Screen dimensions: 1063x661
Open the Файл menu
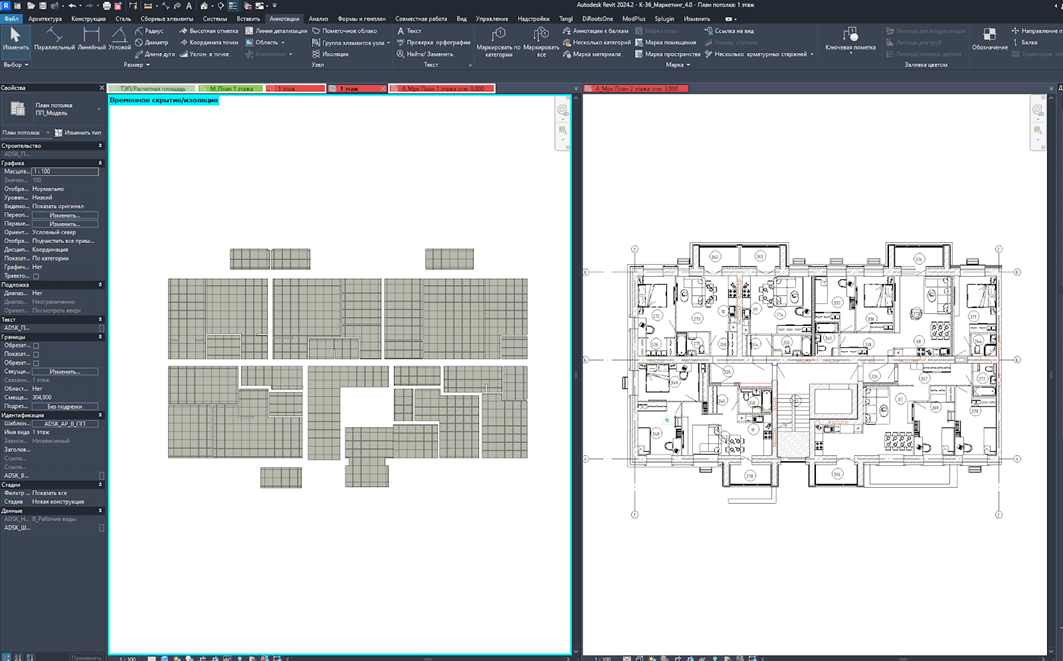click(x=11, y=19)
